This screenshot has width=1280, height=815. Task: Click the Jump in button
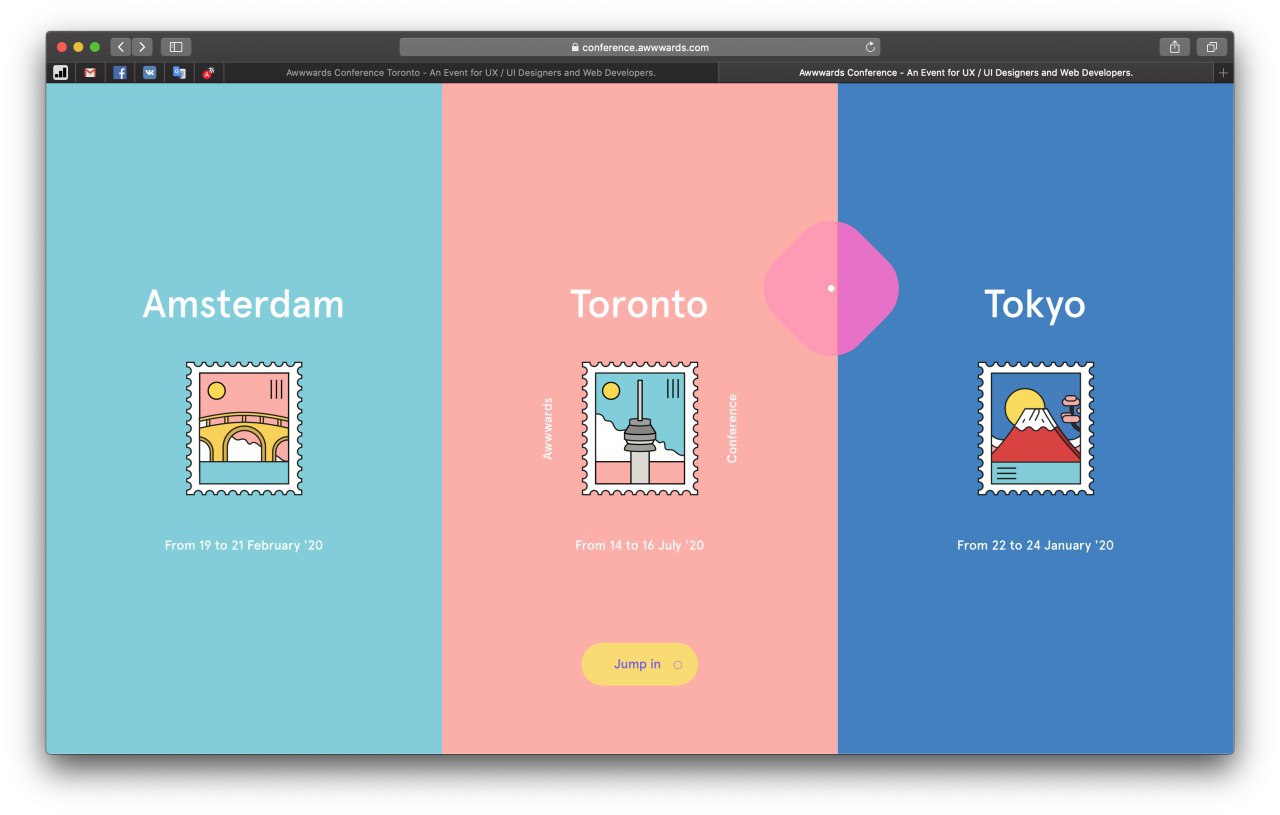point(640,664)
